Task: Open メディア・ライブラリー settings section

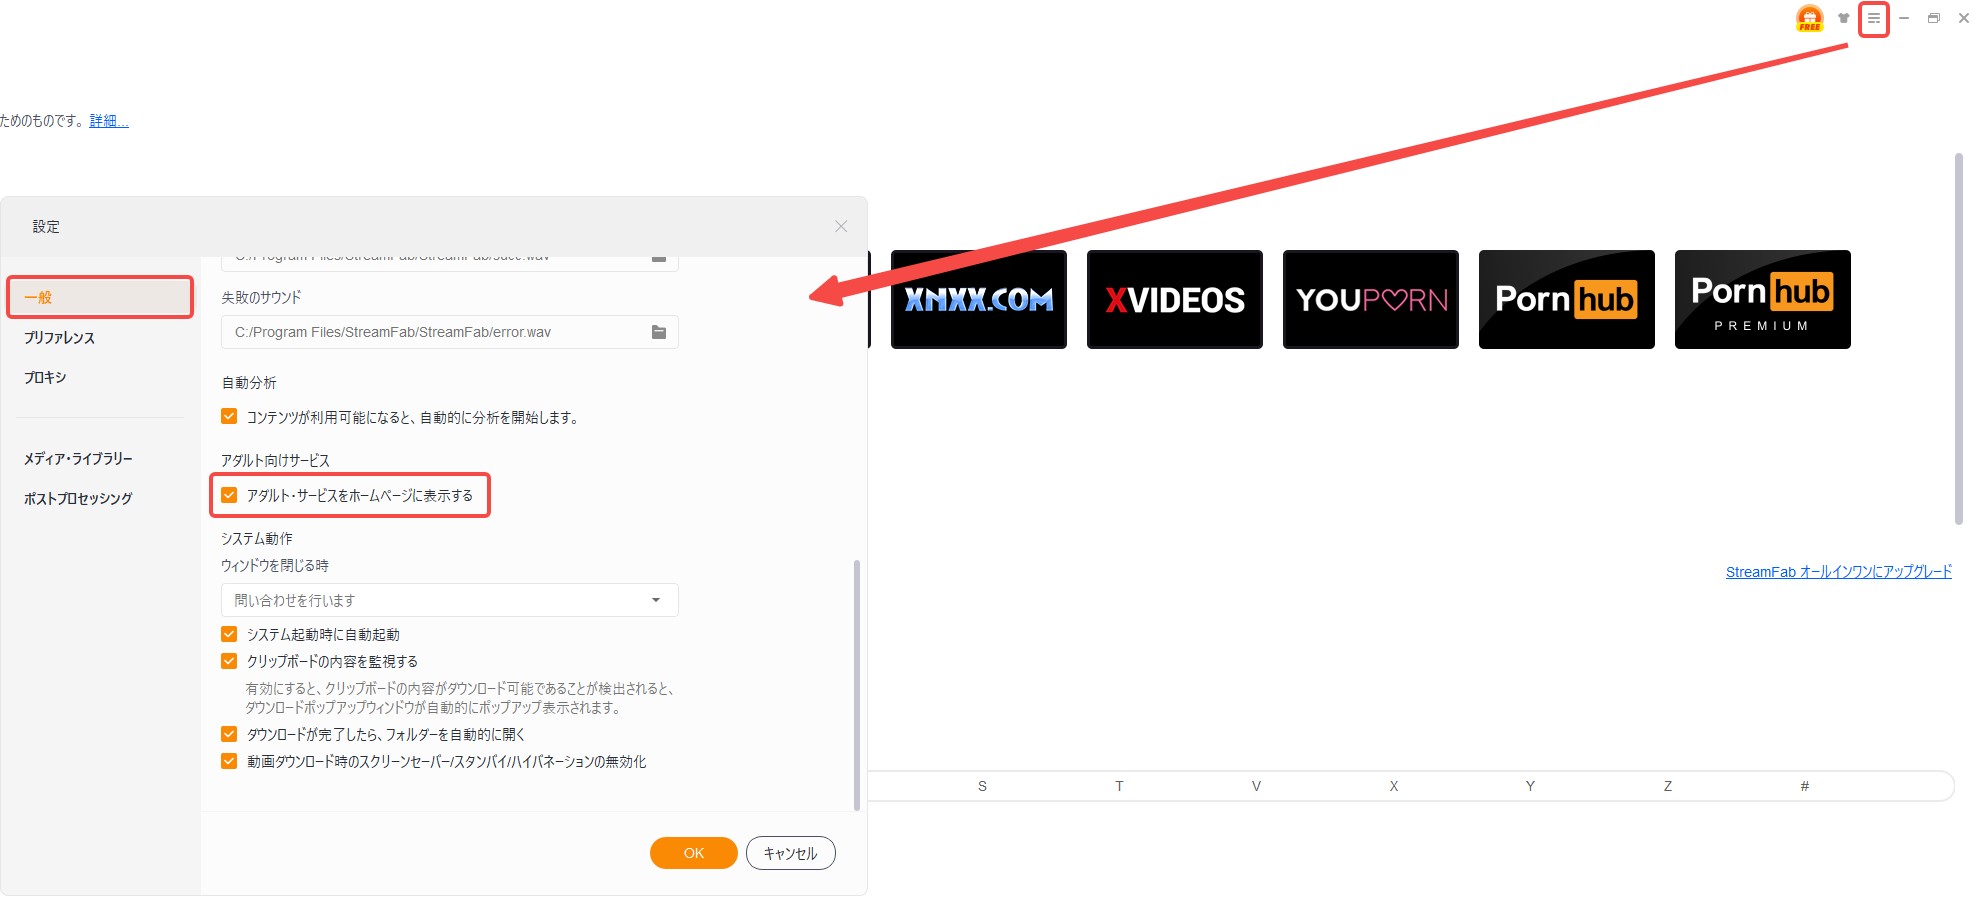Action: point(78,458)
